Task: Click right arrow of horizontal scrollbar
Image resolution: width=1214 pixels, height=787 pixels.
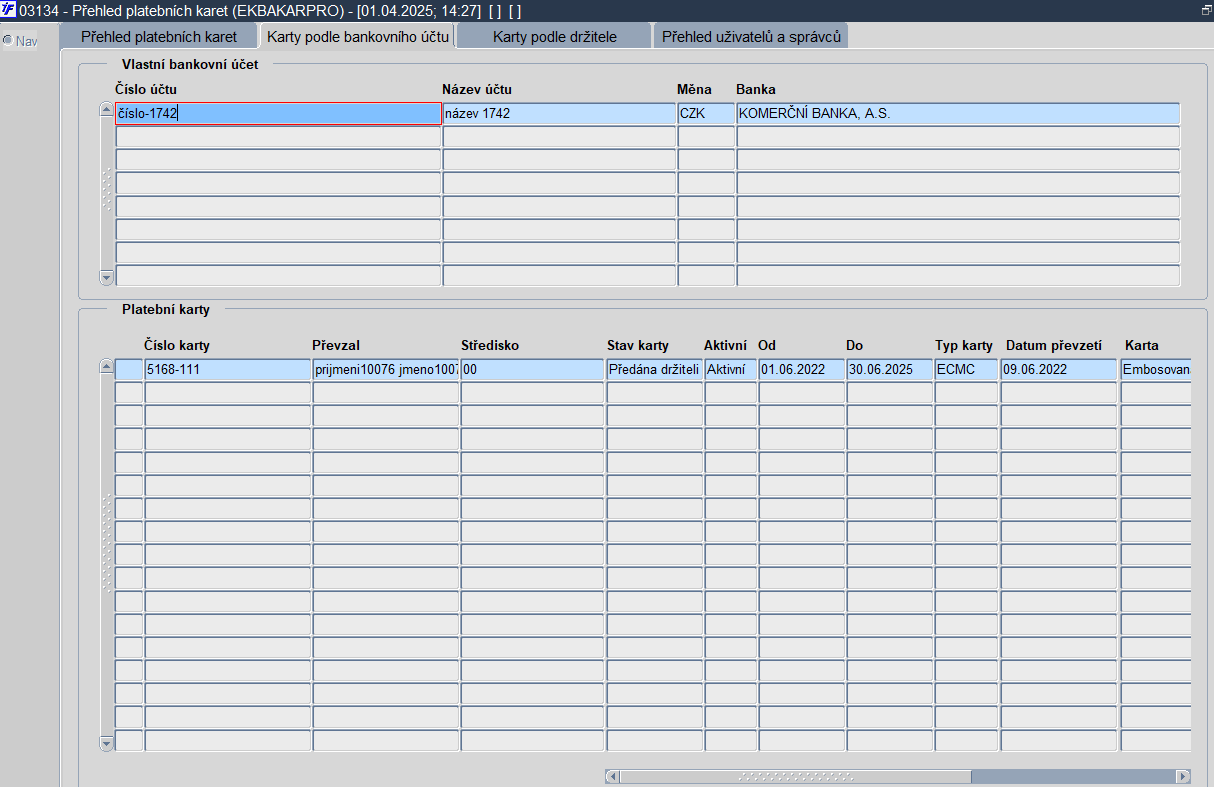Action: (1183, 777)
